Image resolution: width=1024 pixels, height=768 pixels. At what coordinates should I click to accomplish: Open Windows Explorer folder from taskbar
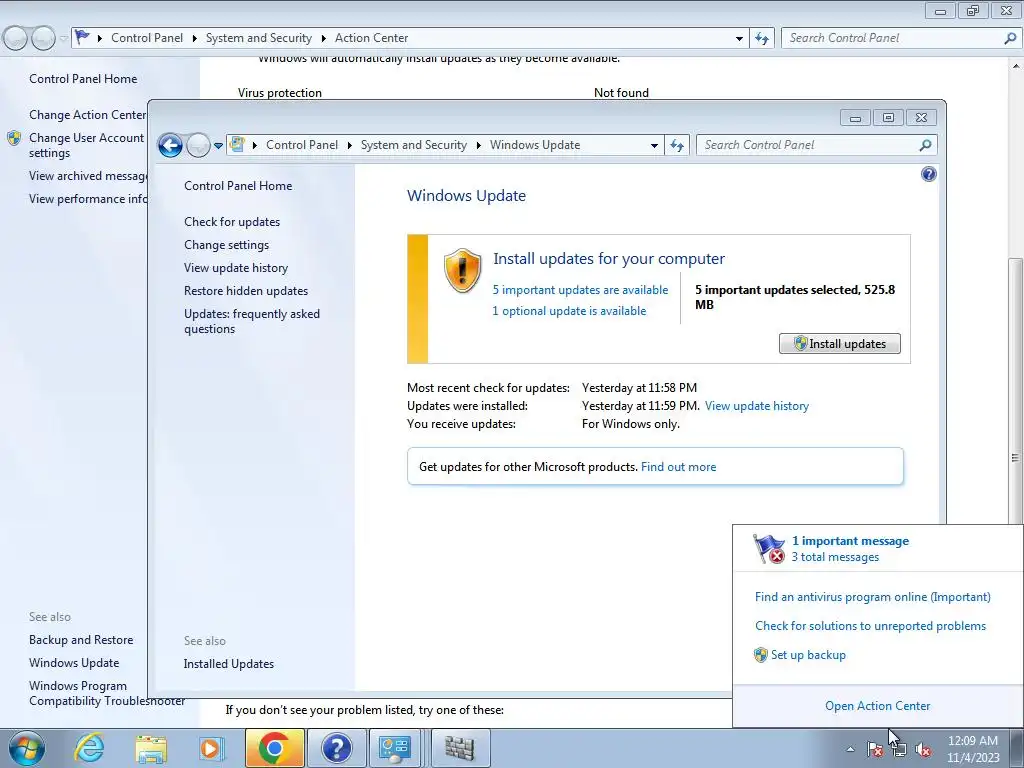tap(151, 748)
